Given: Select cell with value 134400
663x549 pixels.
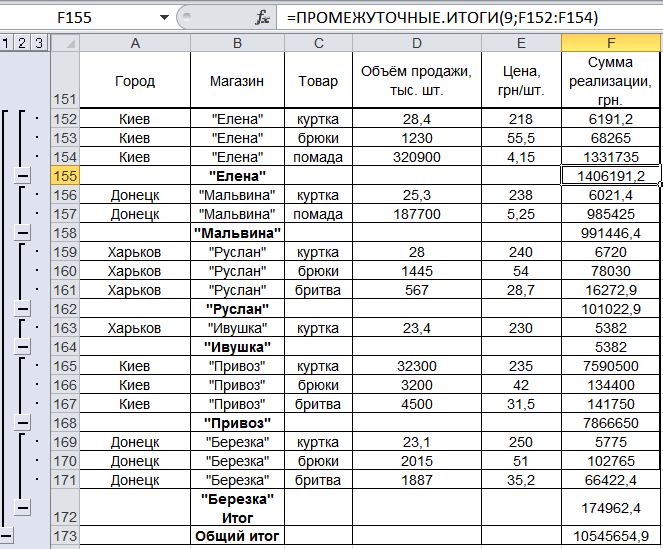Looking at the screenshot, I should [611, 384].
